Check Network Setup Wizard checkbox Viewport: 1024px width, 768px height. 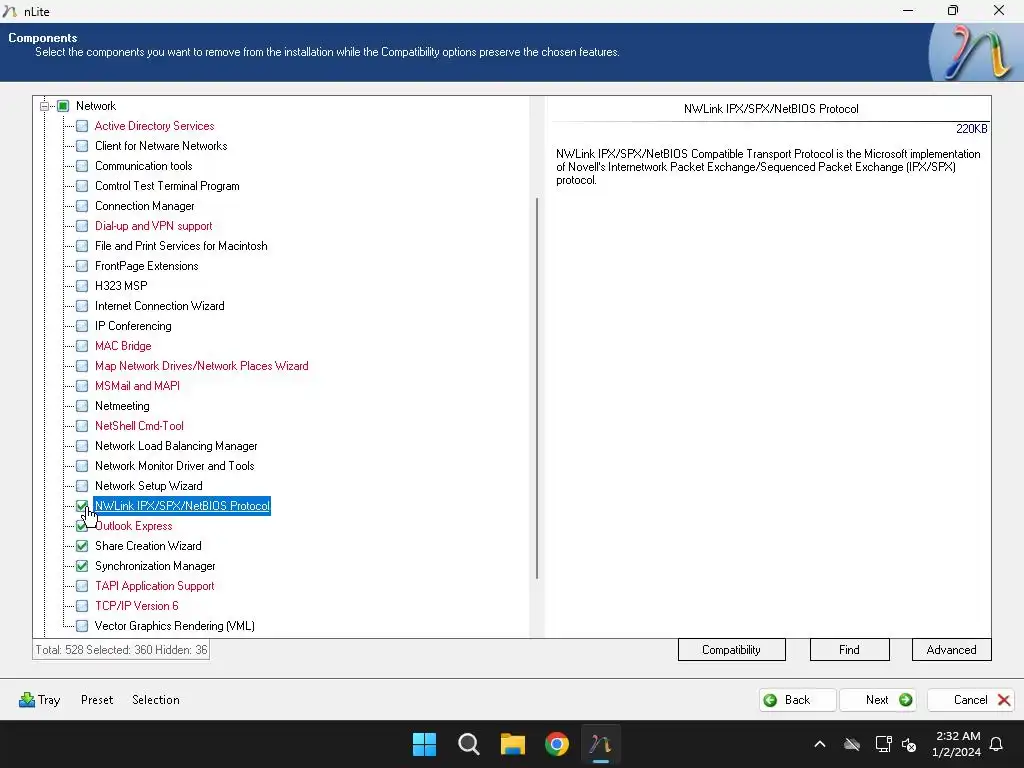[x=82, y=486]
